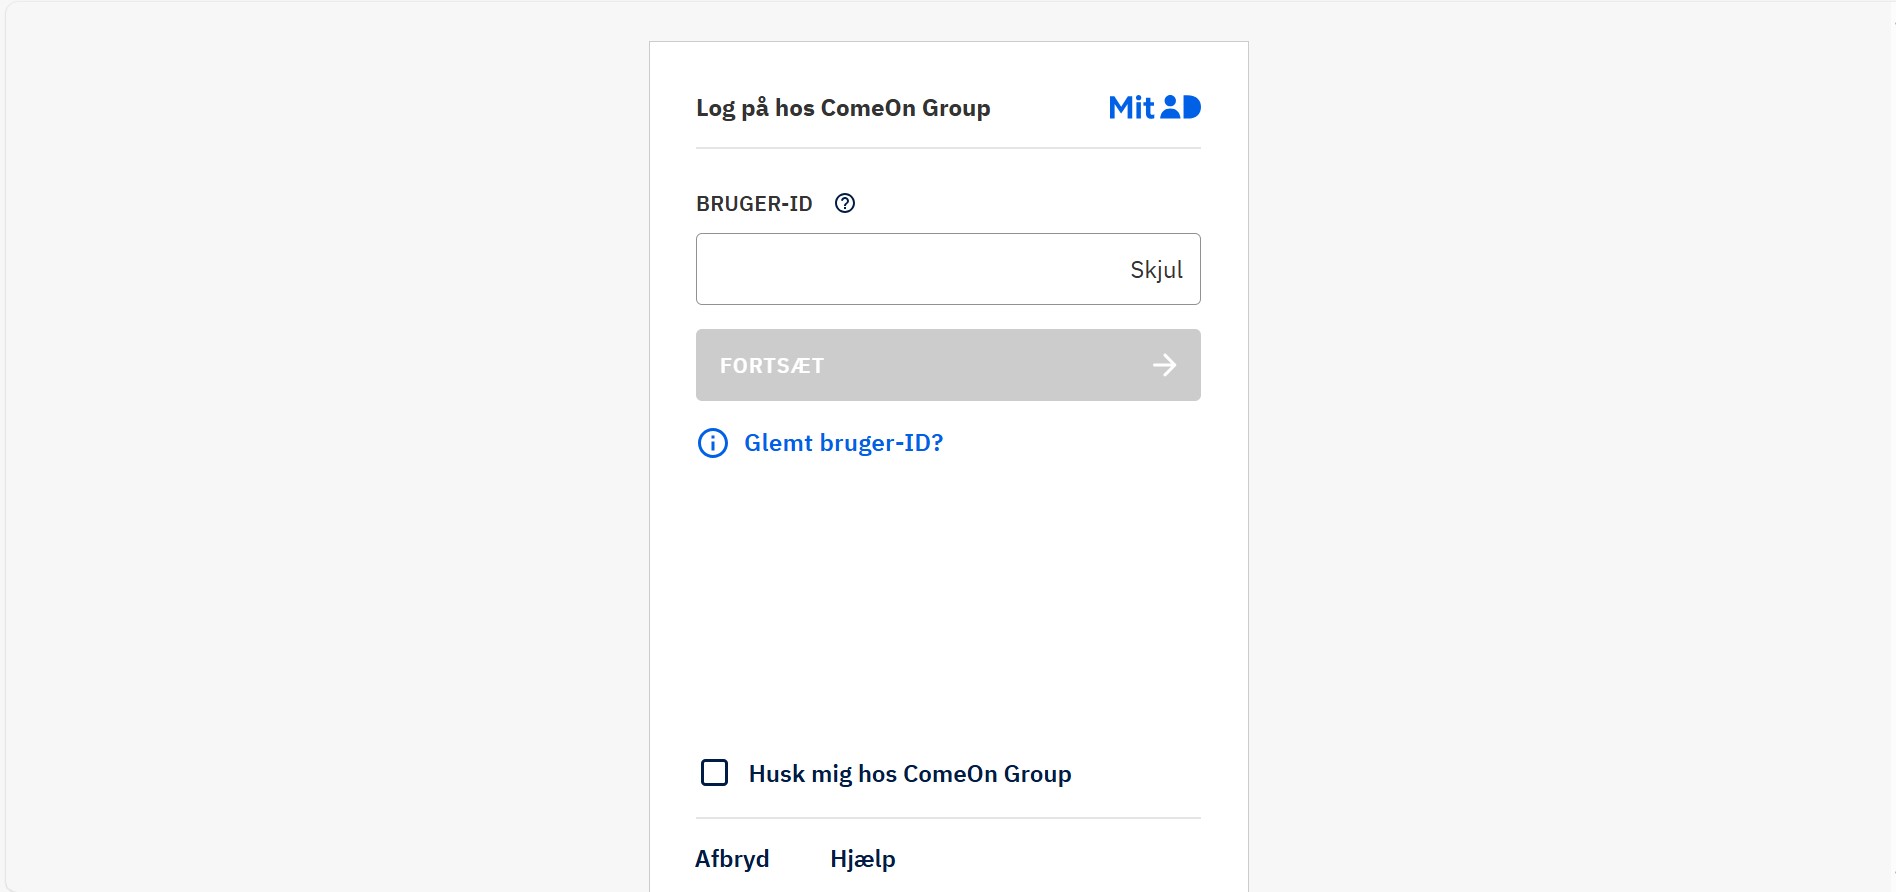Click the 'ComeOn Group' words beside the checkbox
The image size is (1896, 892).
987,774
